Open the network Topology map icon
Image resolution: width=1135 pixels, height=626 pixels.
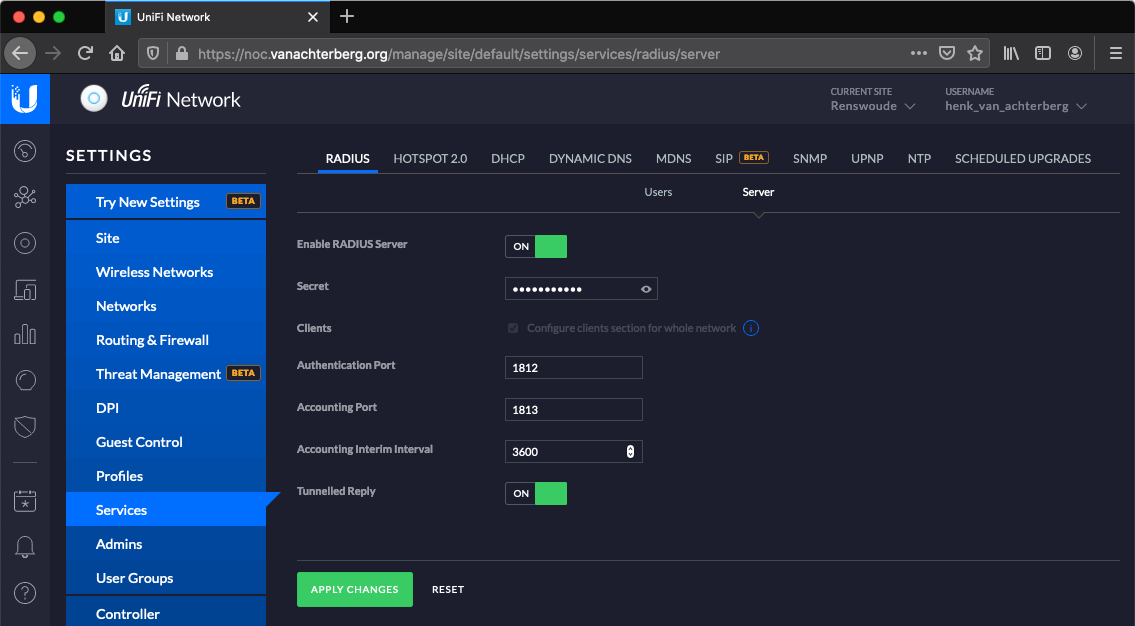25,197
